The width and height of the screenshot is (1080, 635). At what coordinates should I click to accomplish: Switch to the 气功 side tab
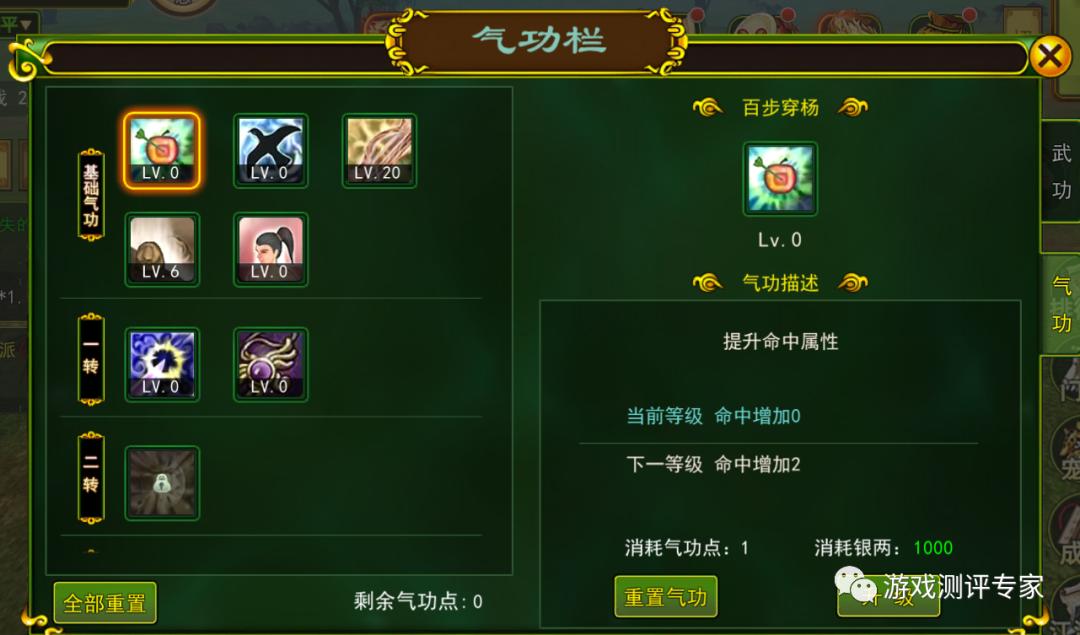pos(1061,304)
